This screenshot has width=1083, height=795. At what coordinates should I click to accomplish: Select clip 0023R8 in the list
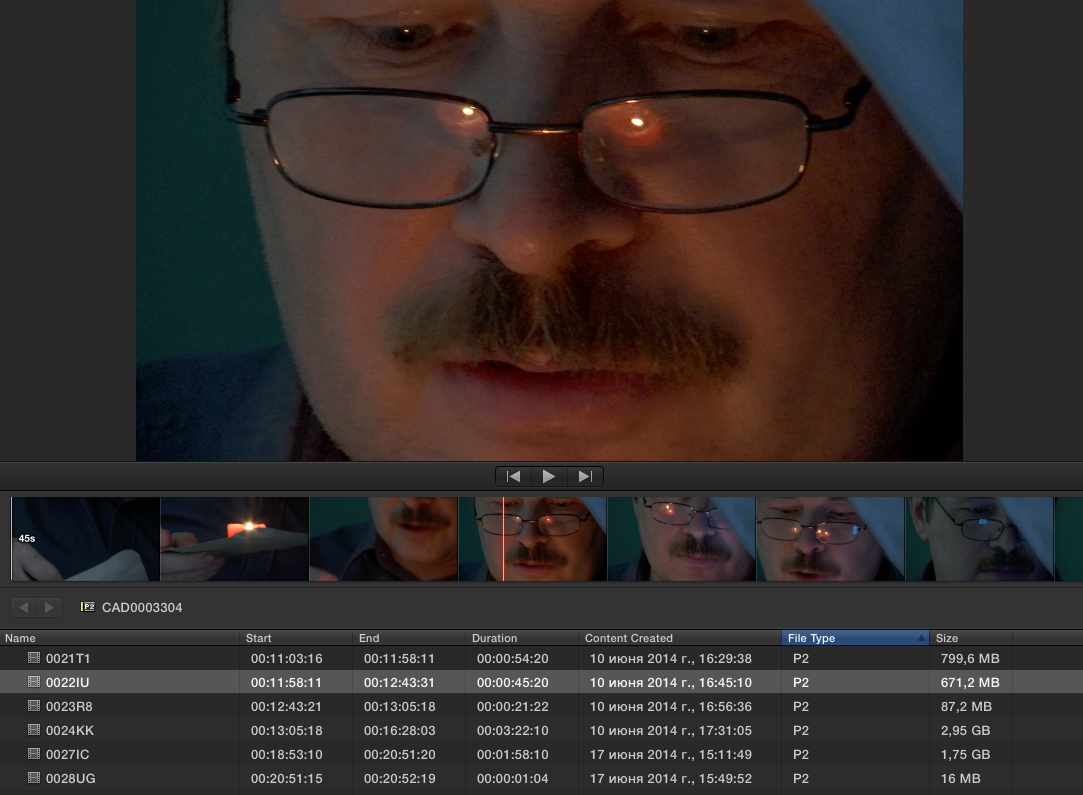(x=542, y=707)
